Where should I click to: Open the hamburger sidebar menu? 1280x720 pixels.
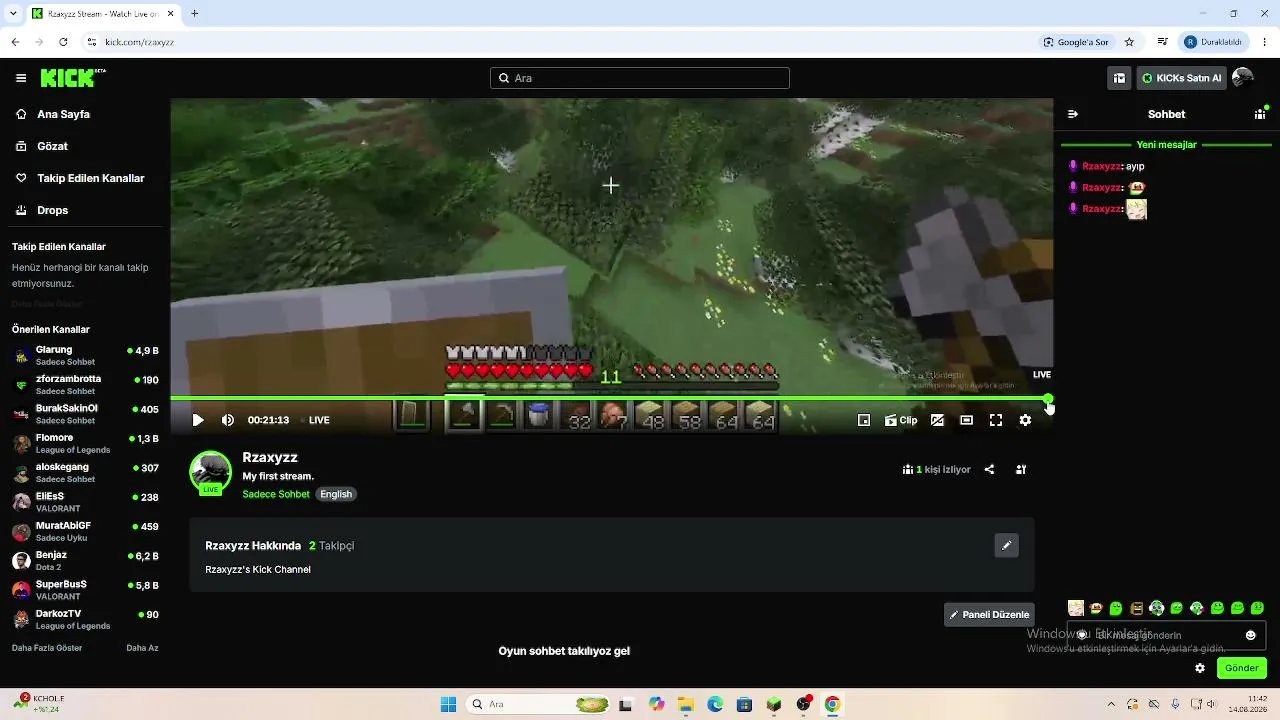(21, 78)
